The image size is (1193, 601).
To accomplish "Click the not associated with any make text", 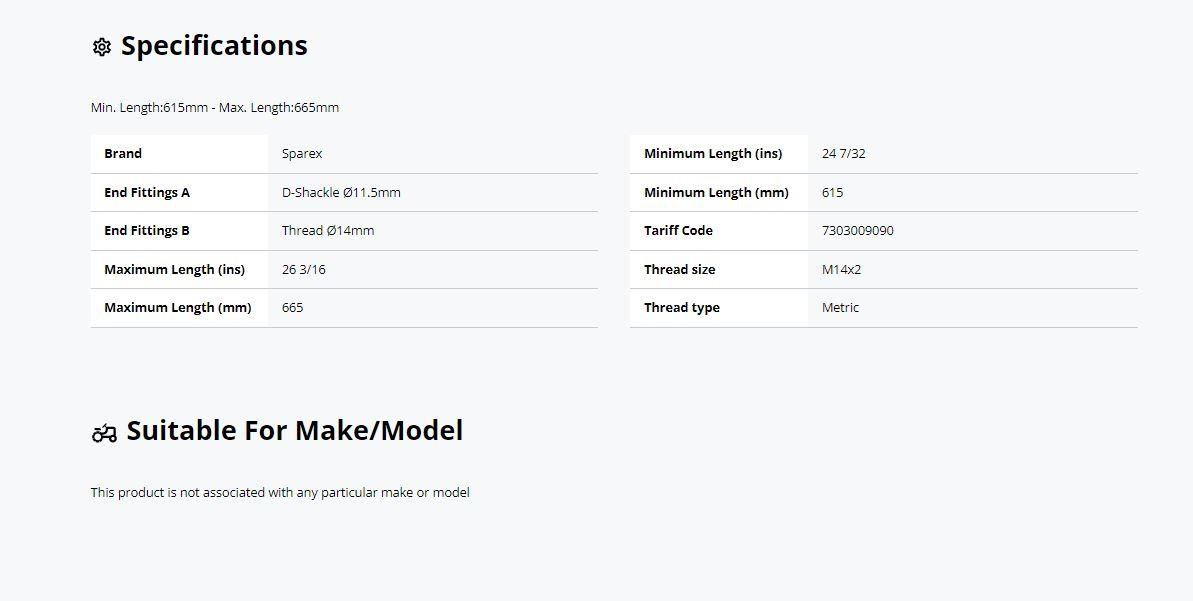I will pyautogui.click(x=280, y=492).
